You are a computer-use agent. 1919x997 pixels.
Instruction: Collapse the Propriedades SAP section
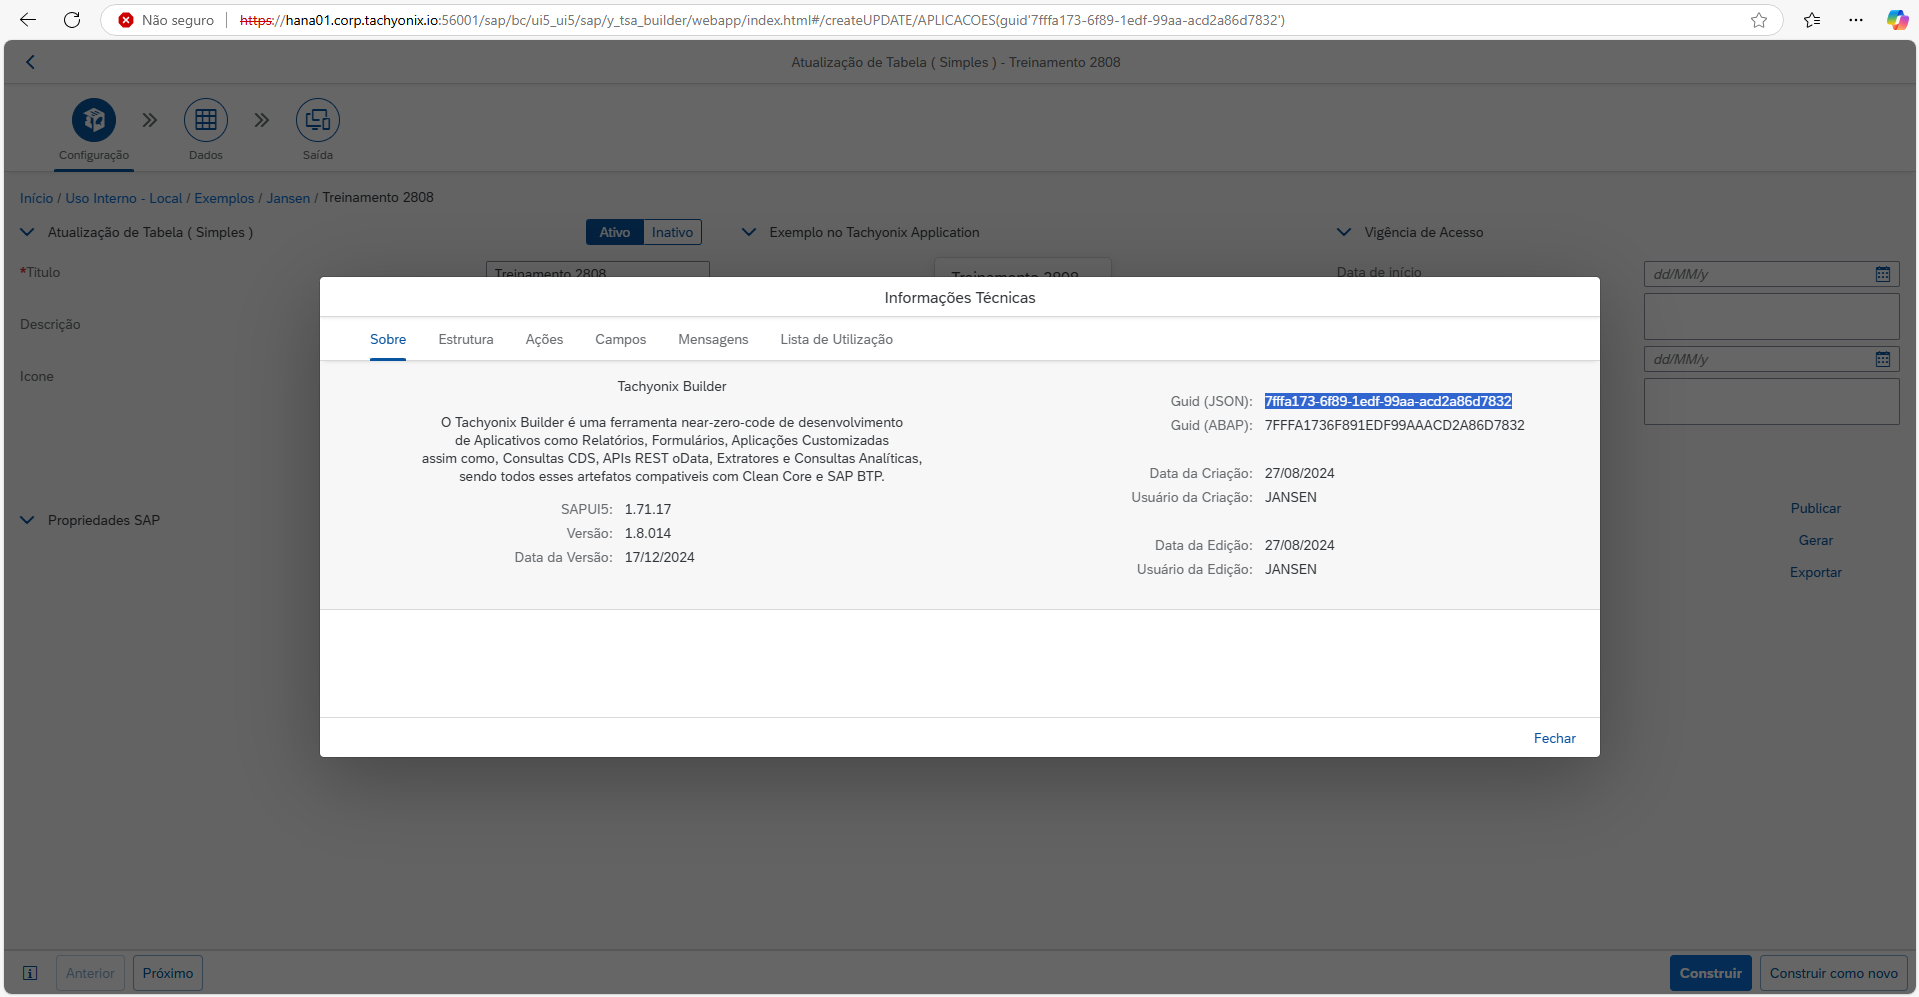pos(27,520)
